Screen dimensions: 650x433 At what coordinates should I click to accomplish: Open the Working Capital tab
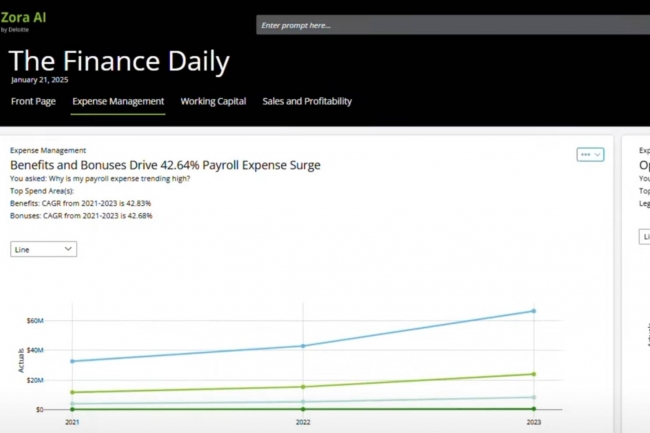click(x=213, y=101)
